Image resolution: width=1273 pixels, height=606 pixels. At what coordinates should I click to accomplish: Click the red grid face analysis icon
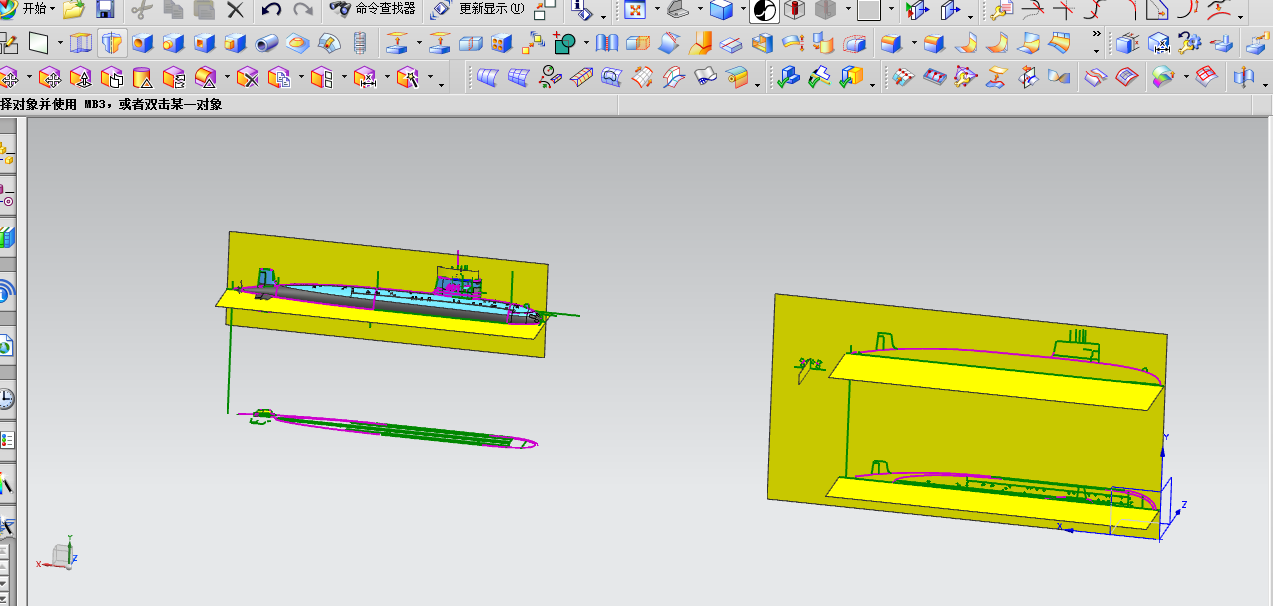[x=1208, y=77]
